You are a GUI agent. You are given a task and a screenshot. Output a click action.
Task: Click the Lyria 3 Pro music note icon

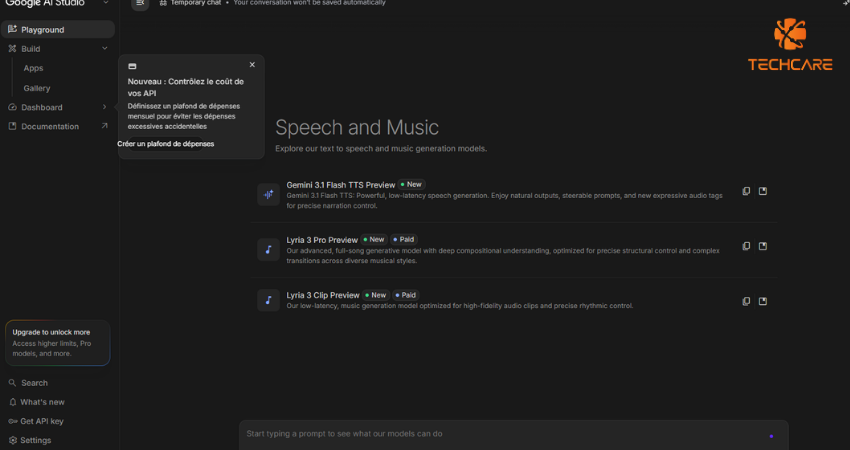pos(268,250)
